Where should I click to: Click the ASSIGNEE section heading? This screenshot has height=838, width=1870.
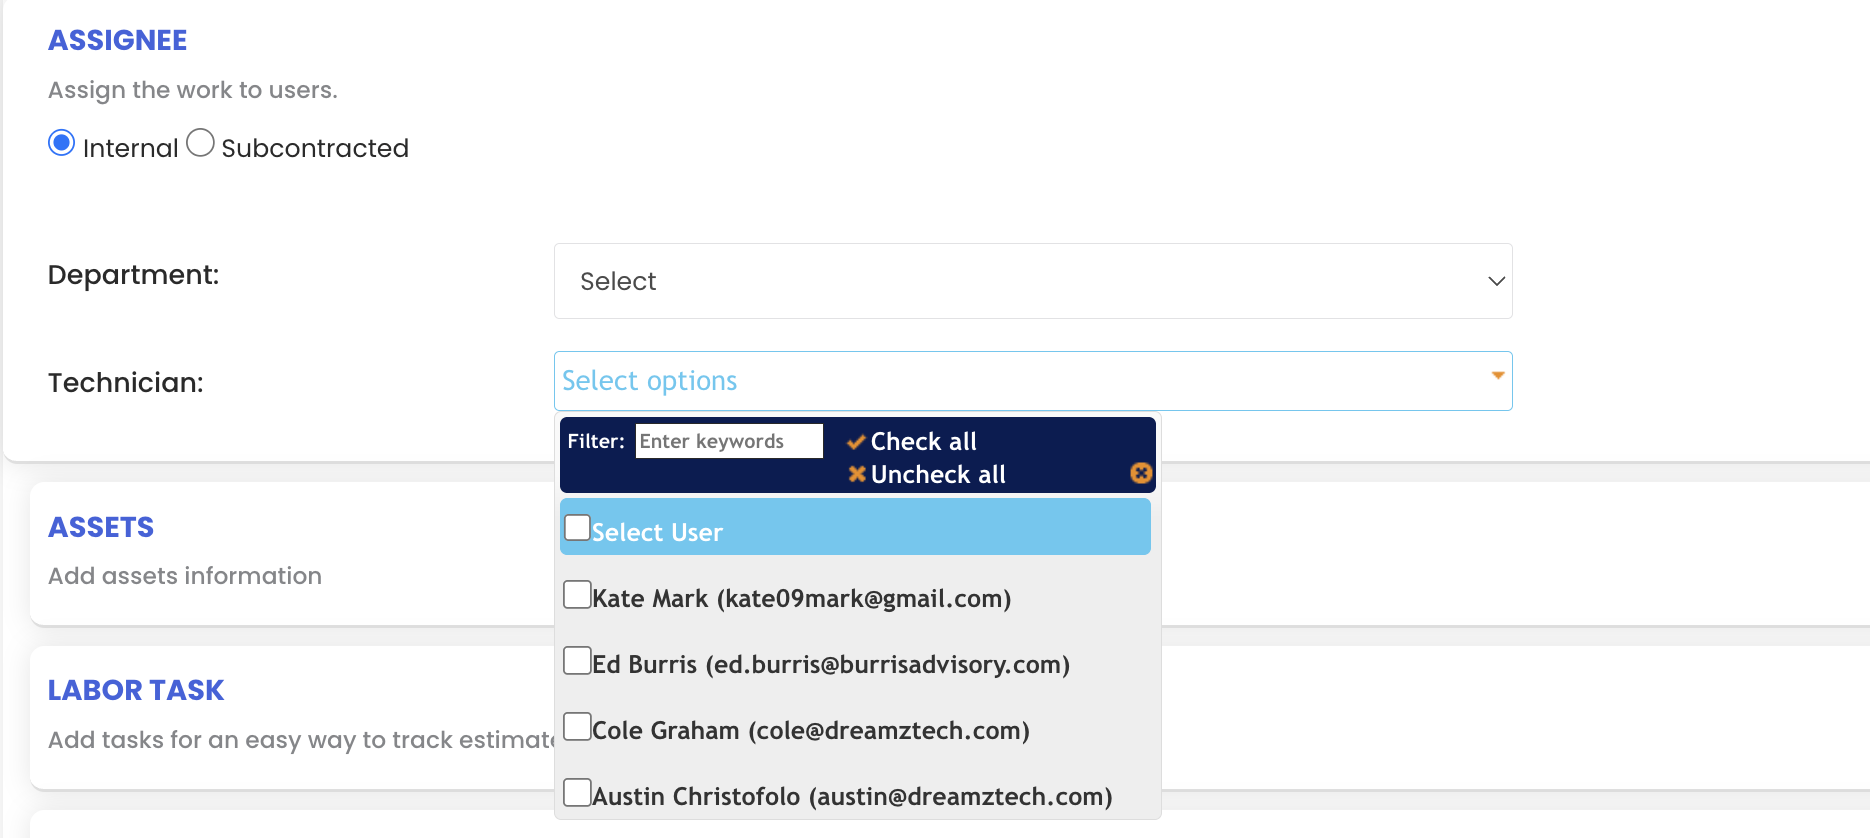[118, 40]
